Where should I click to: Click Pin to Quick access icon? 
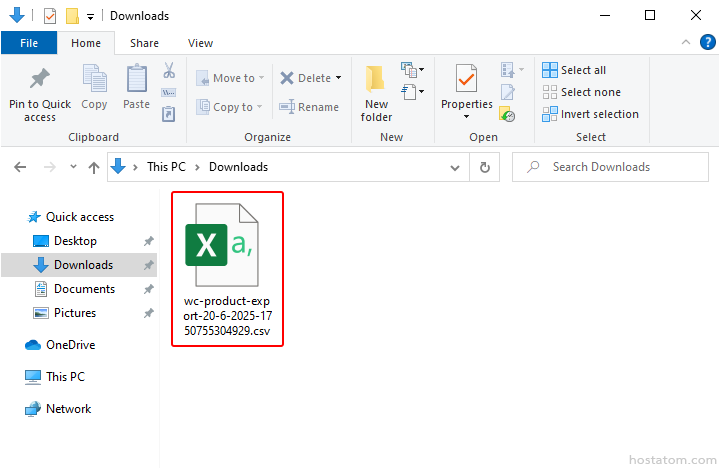pos(40,80)
